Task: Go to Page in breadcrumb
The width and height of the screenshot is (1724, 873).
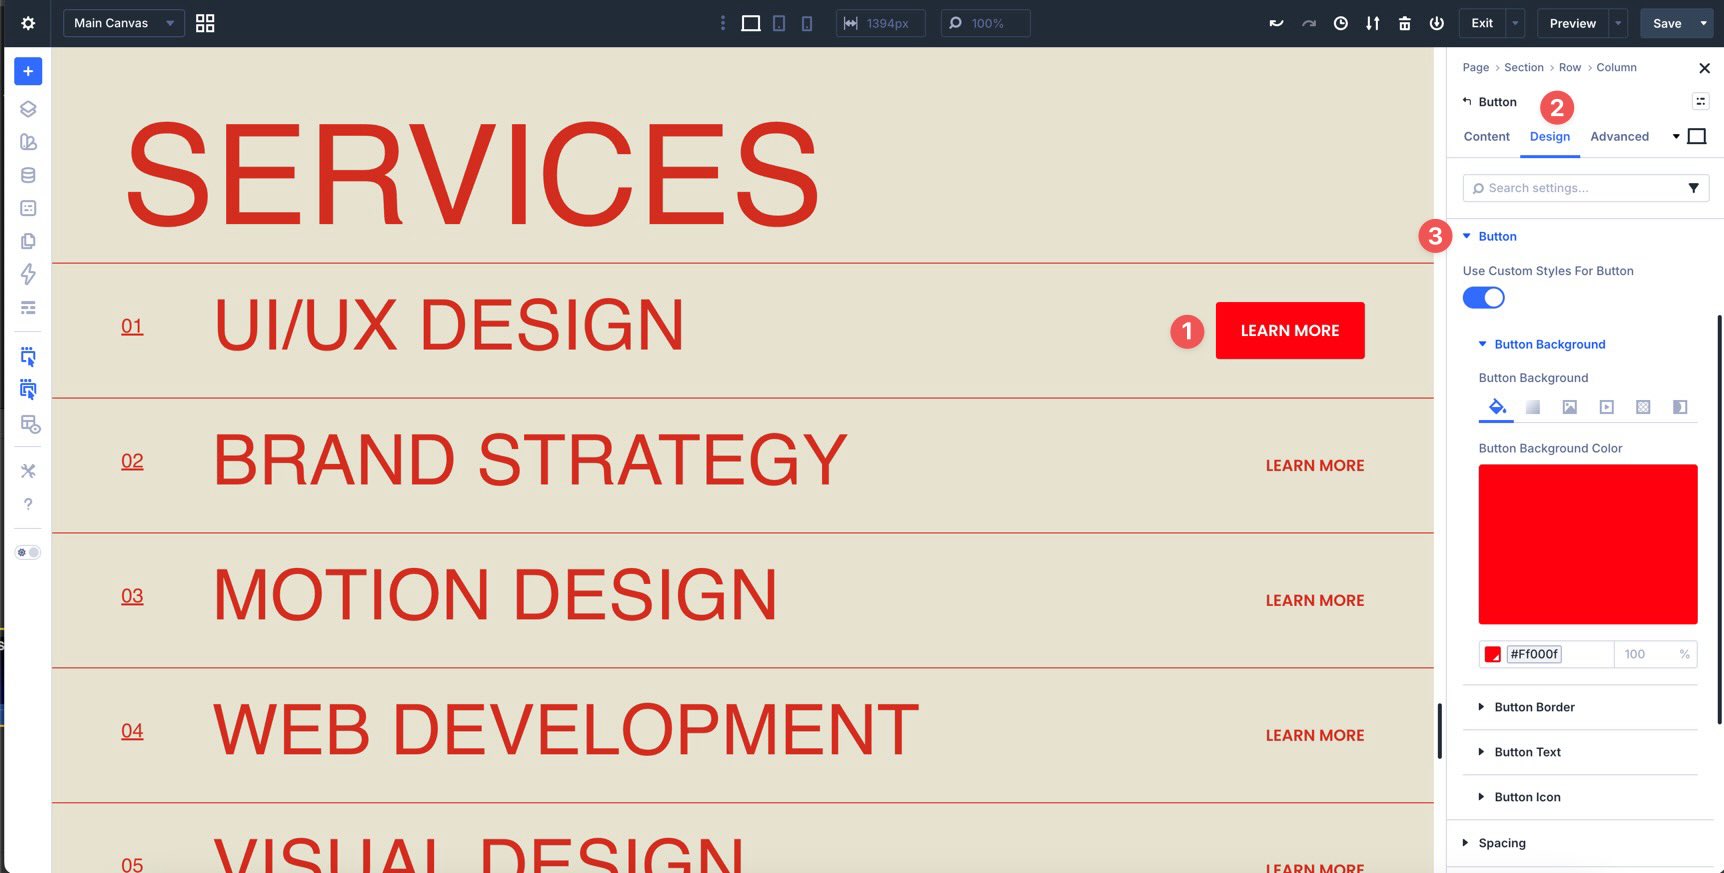Action: tap(1475, 67)
